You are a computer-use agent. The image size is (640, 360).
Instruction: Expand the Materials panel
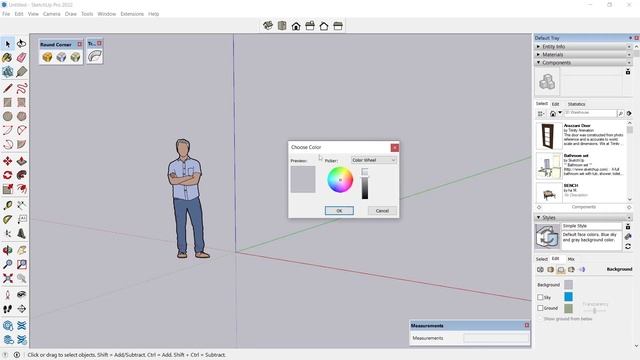[583, 54]
